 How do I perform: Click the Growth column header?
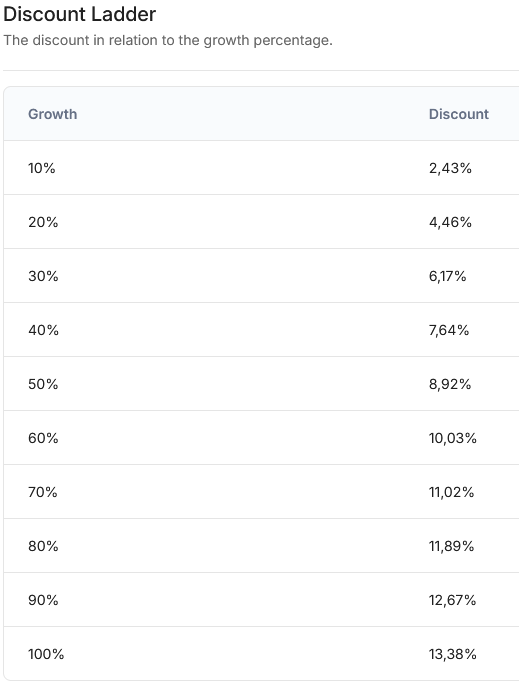tap(52, 114)
